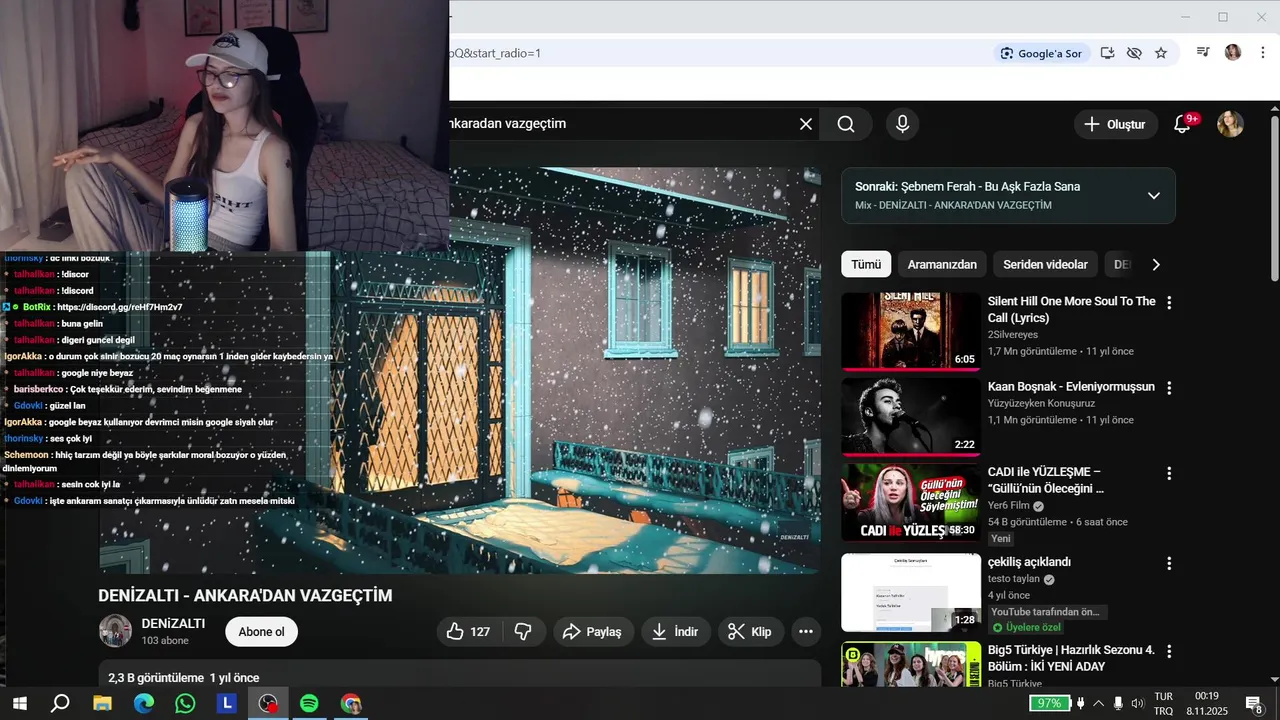Click the YouTube search magnifier button
Viewport: 1280px width, 720px height.
(x=846, y=124)
